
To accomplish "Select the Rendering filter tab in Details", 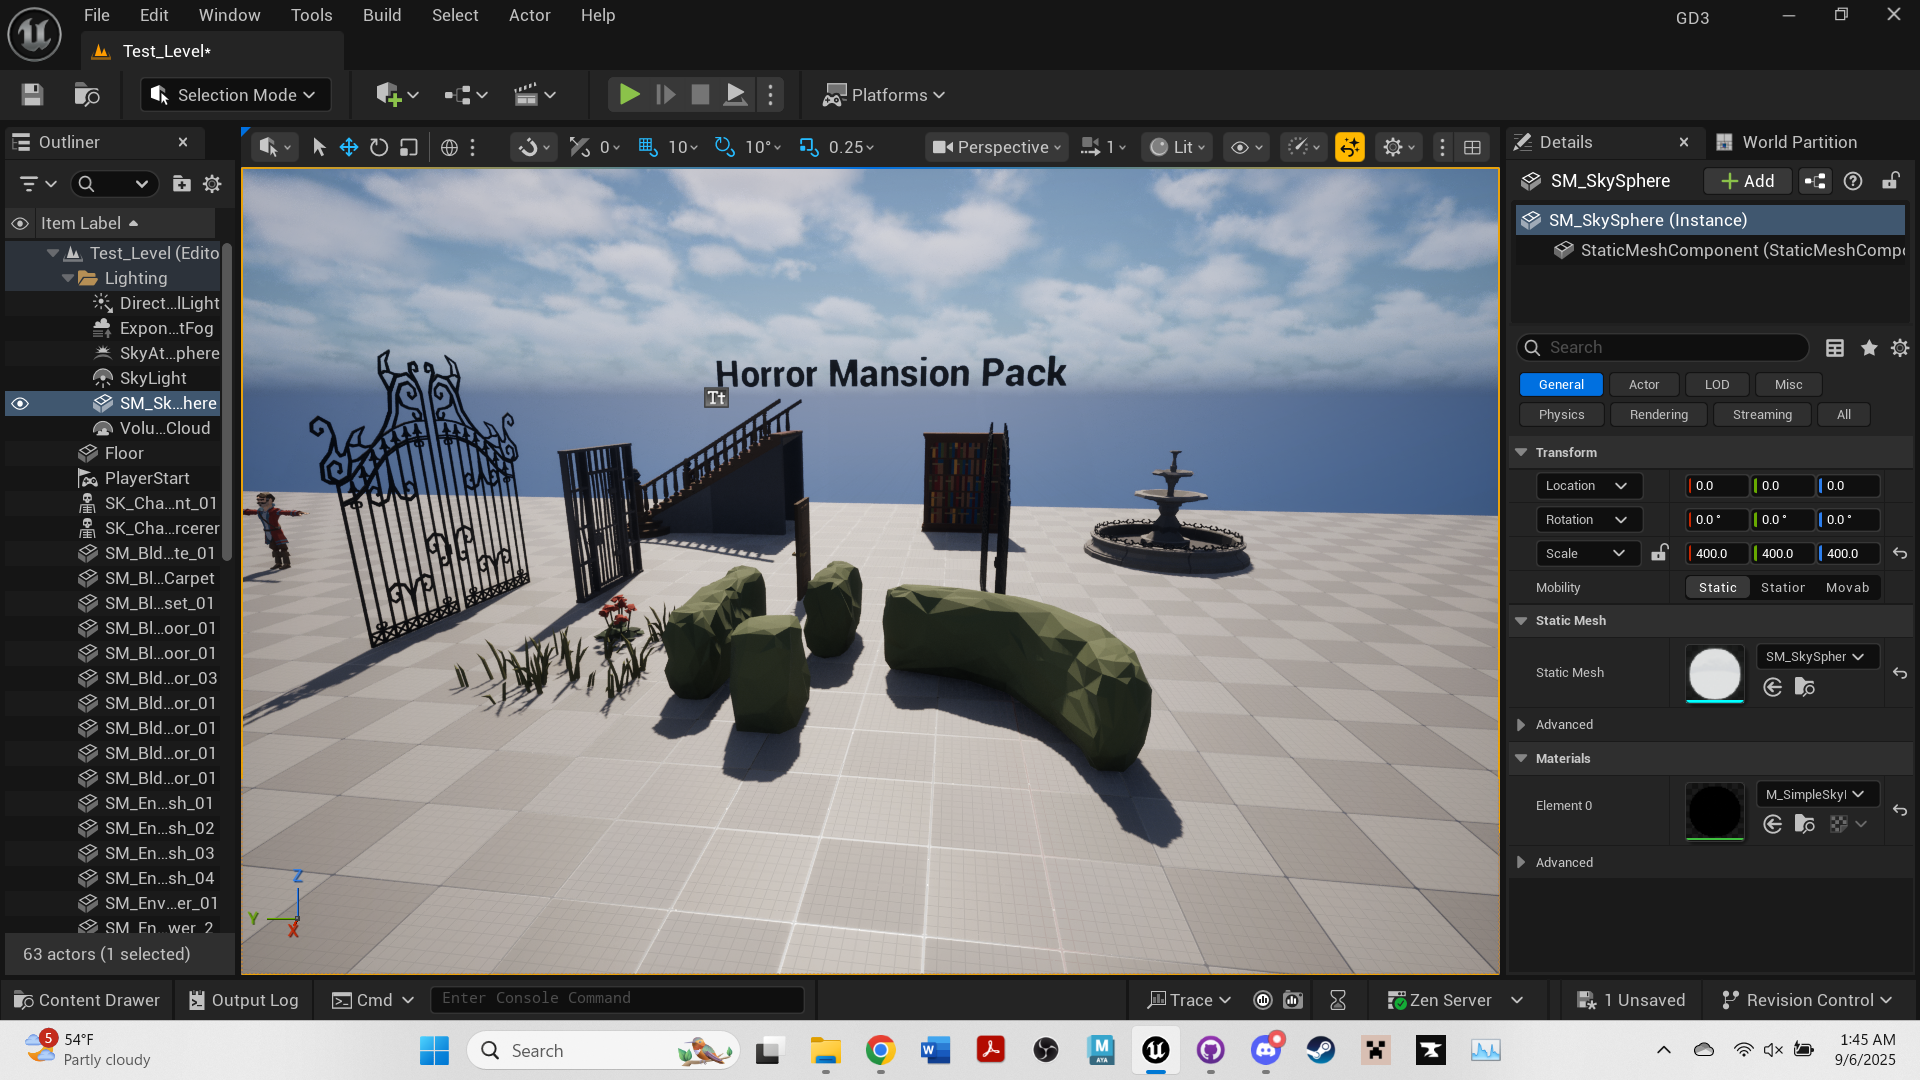I will click(1658, 415).
